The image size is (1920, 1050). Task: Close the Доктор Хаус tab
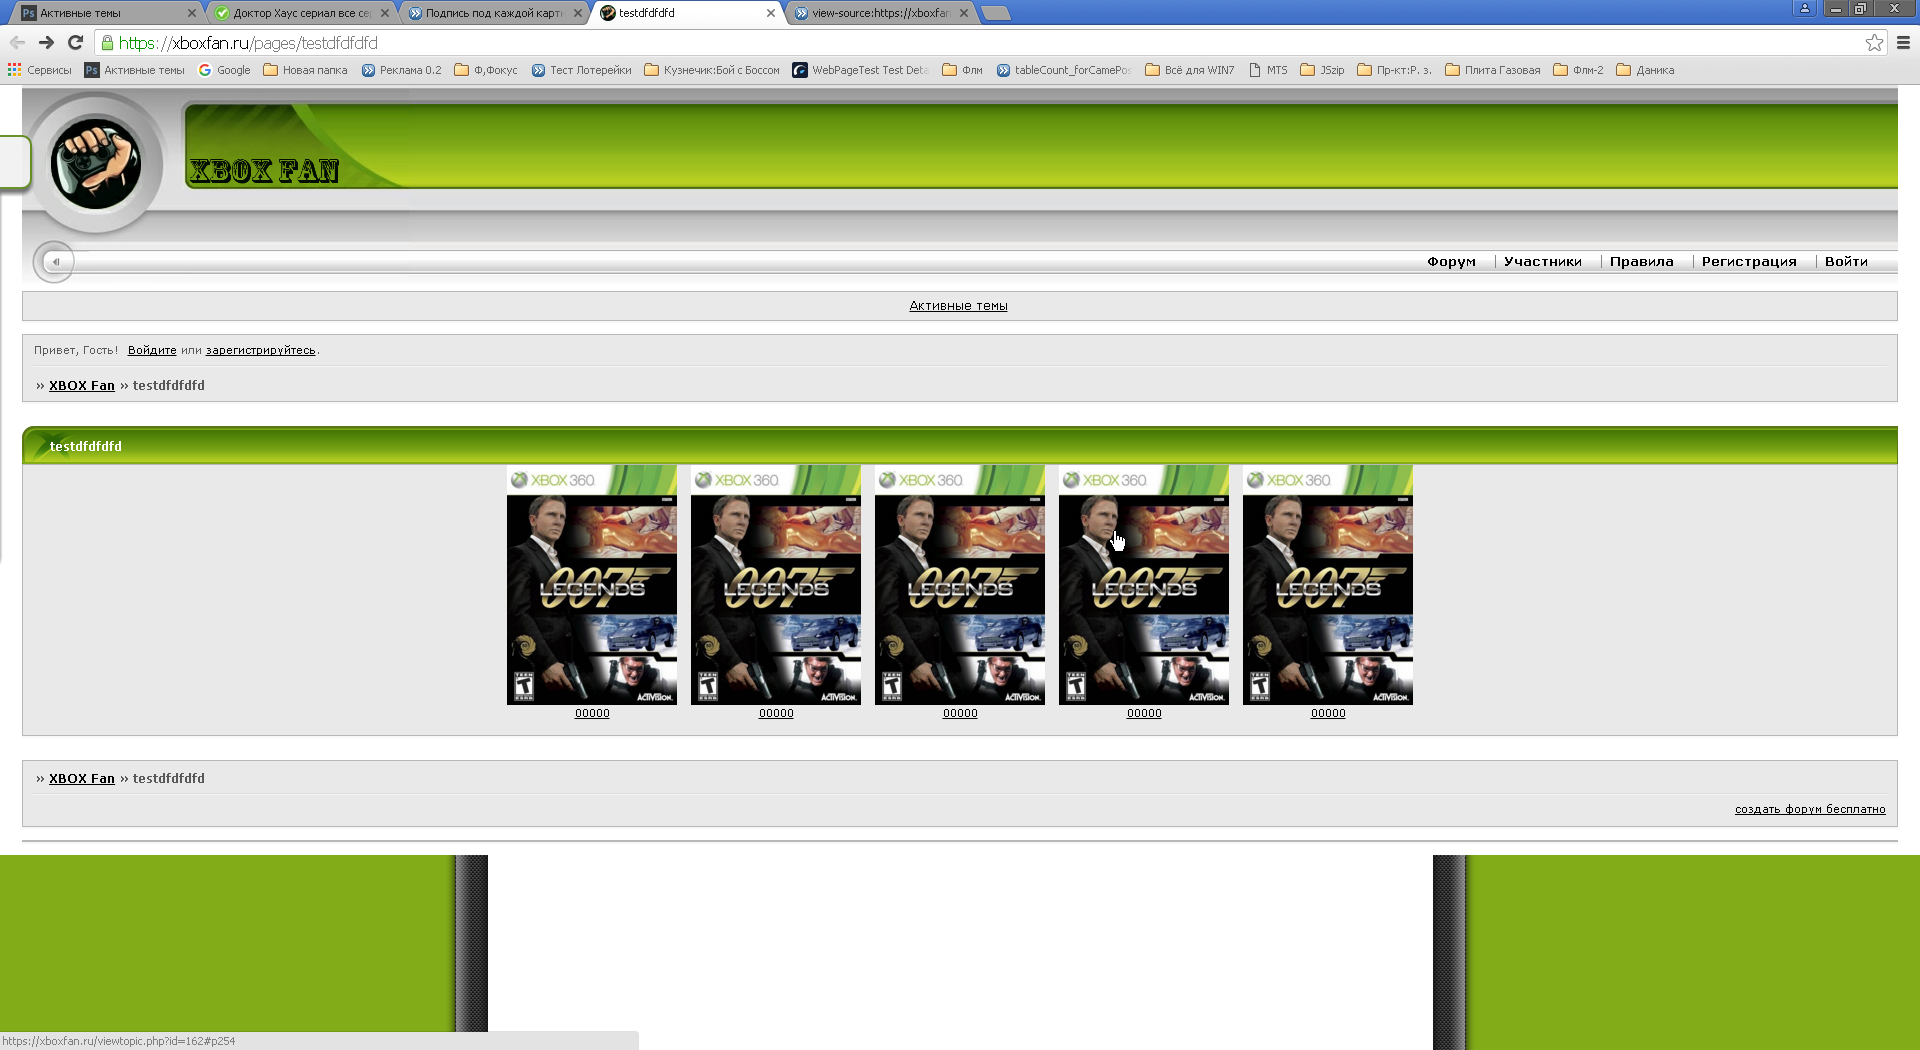[385, 13]
